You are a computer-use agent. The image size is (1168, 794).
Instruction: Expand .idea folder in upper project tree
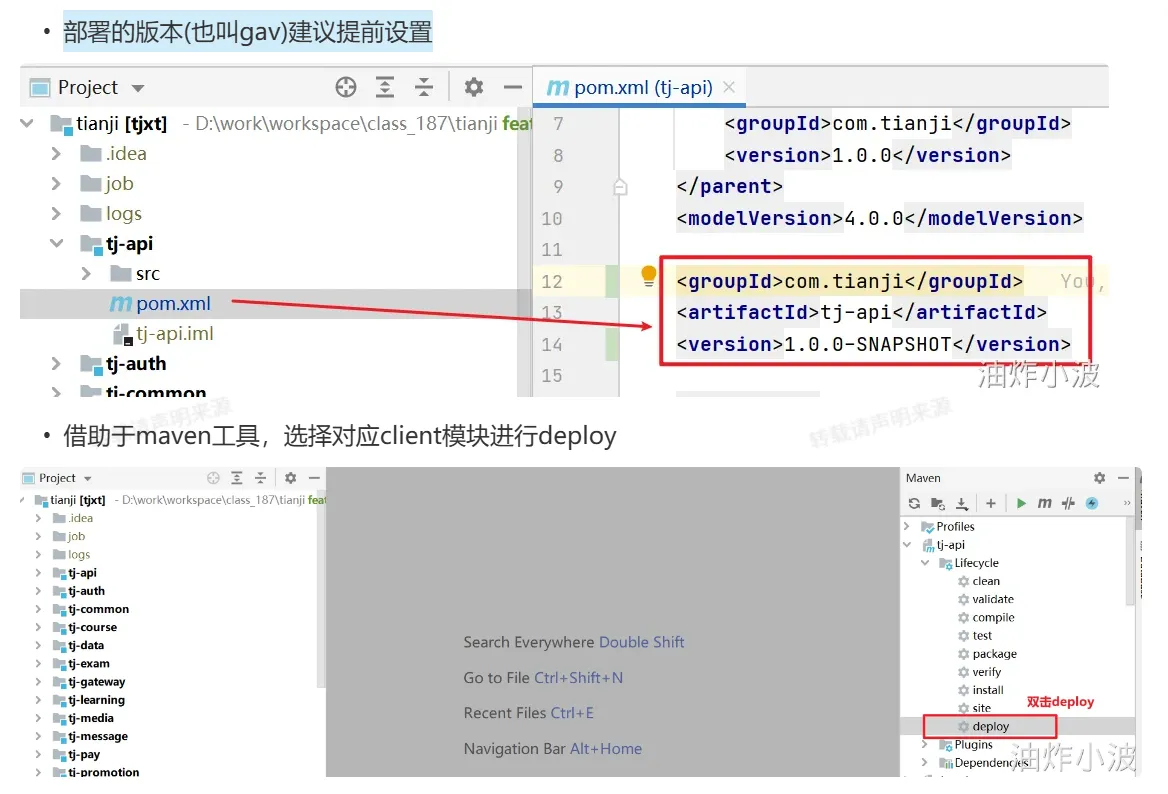56,153
